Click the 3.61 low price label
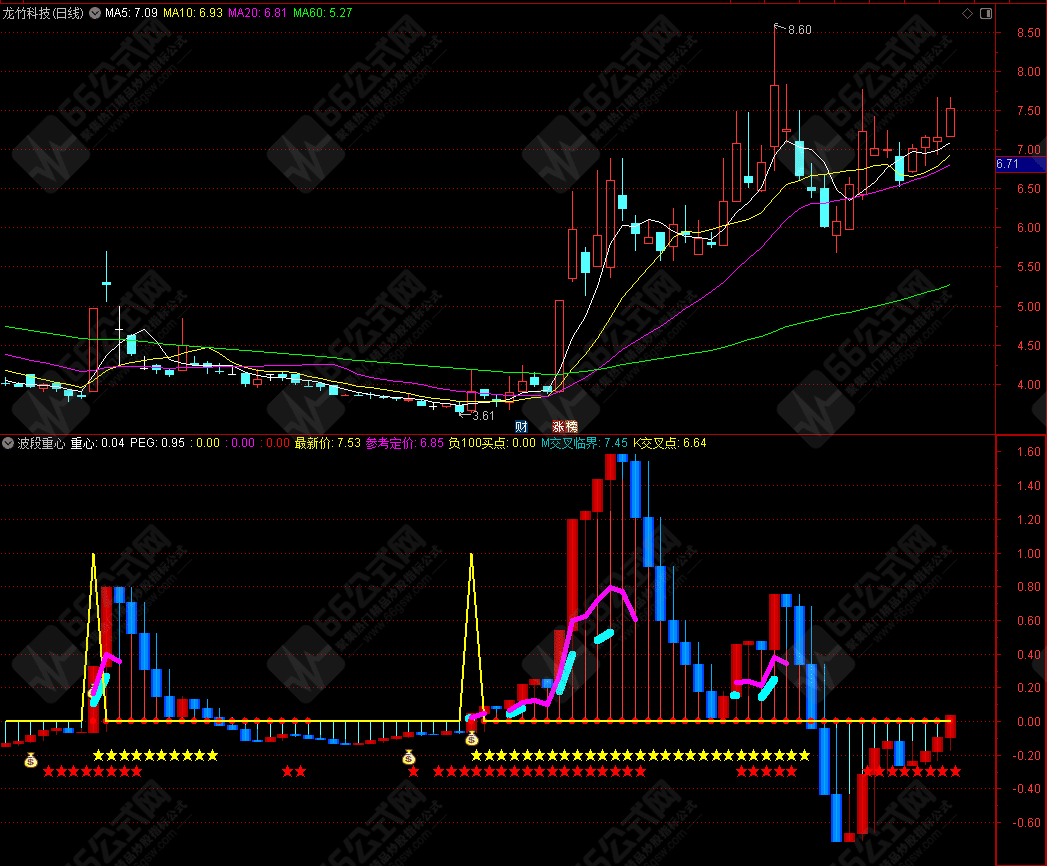 [x=483, y=415]
